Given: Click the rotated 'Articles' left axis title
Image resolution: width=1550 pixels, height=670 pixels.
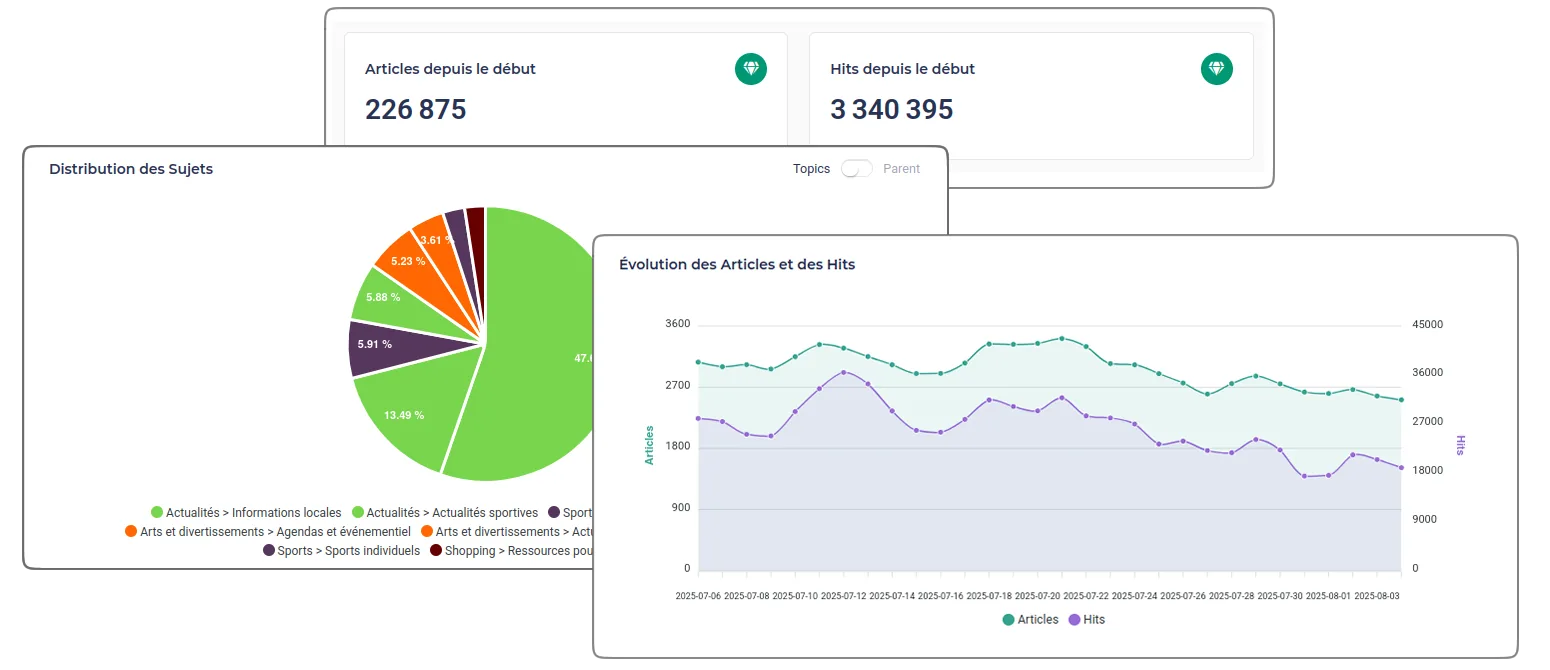Looking at the screenshot, I should [649, 446].
